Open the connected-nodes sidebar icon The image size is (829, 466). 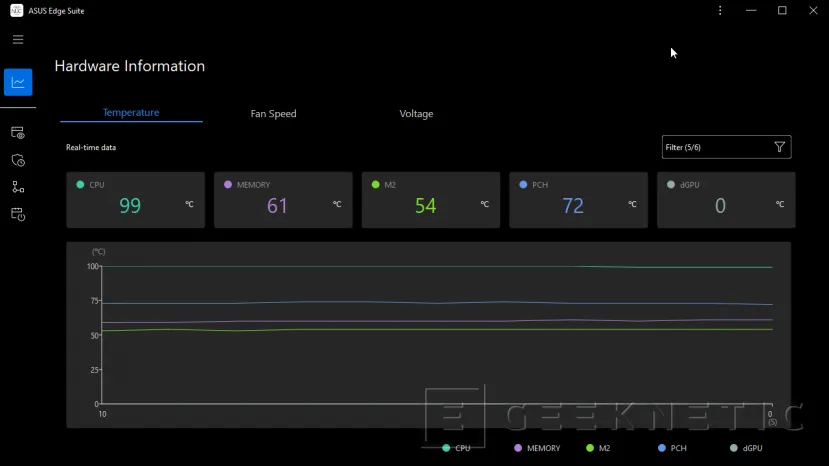click(x=18, y=187)
